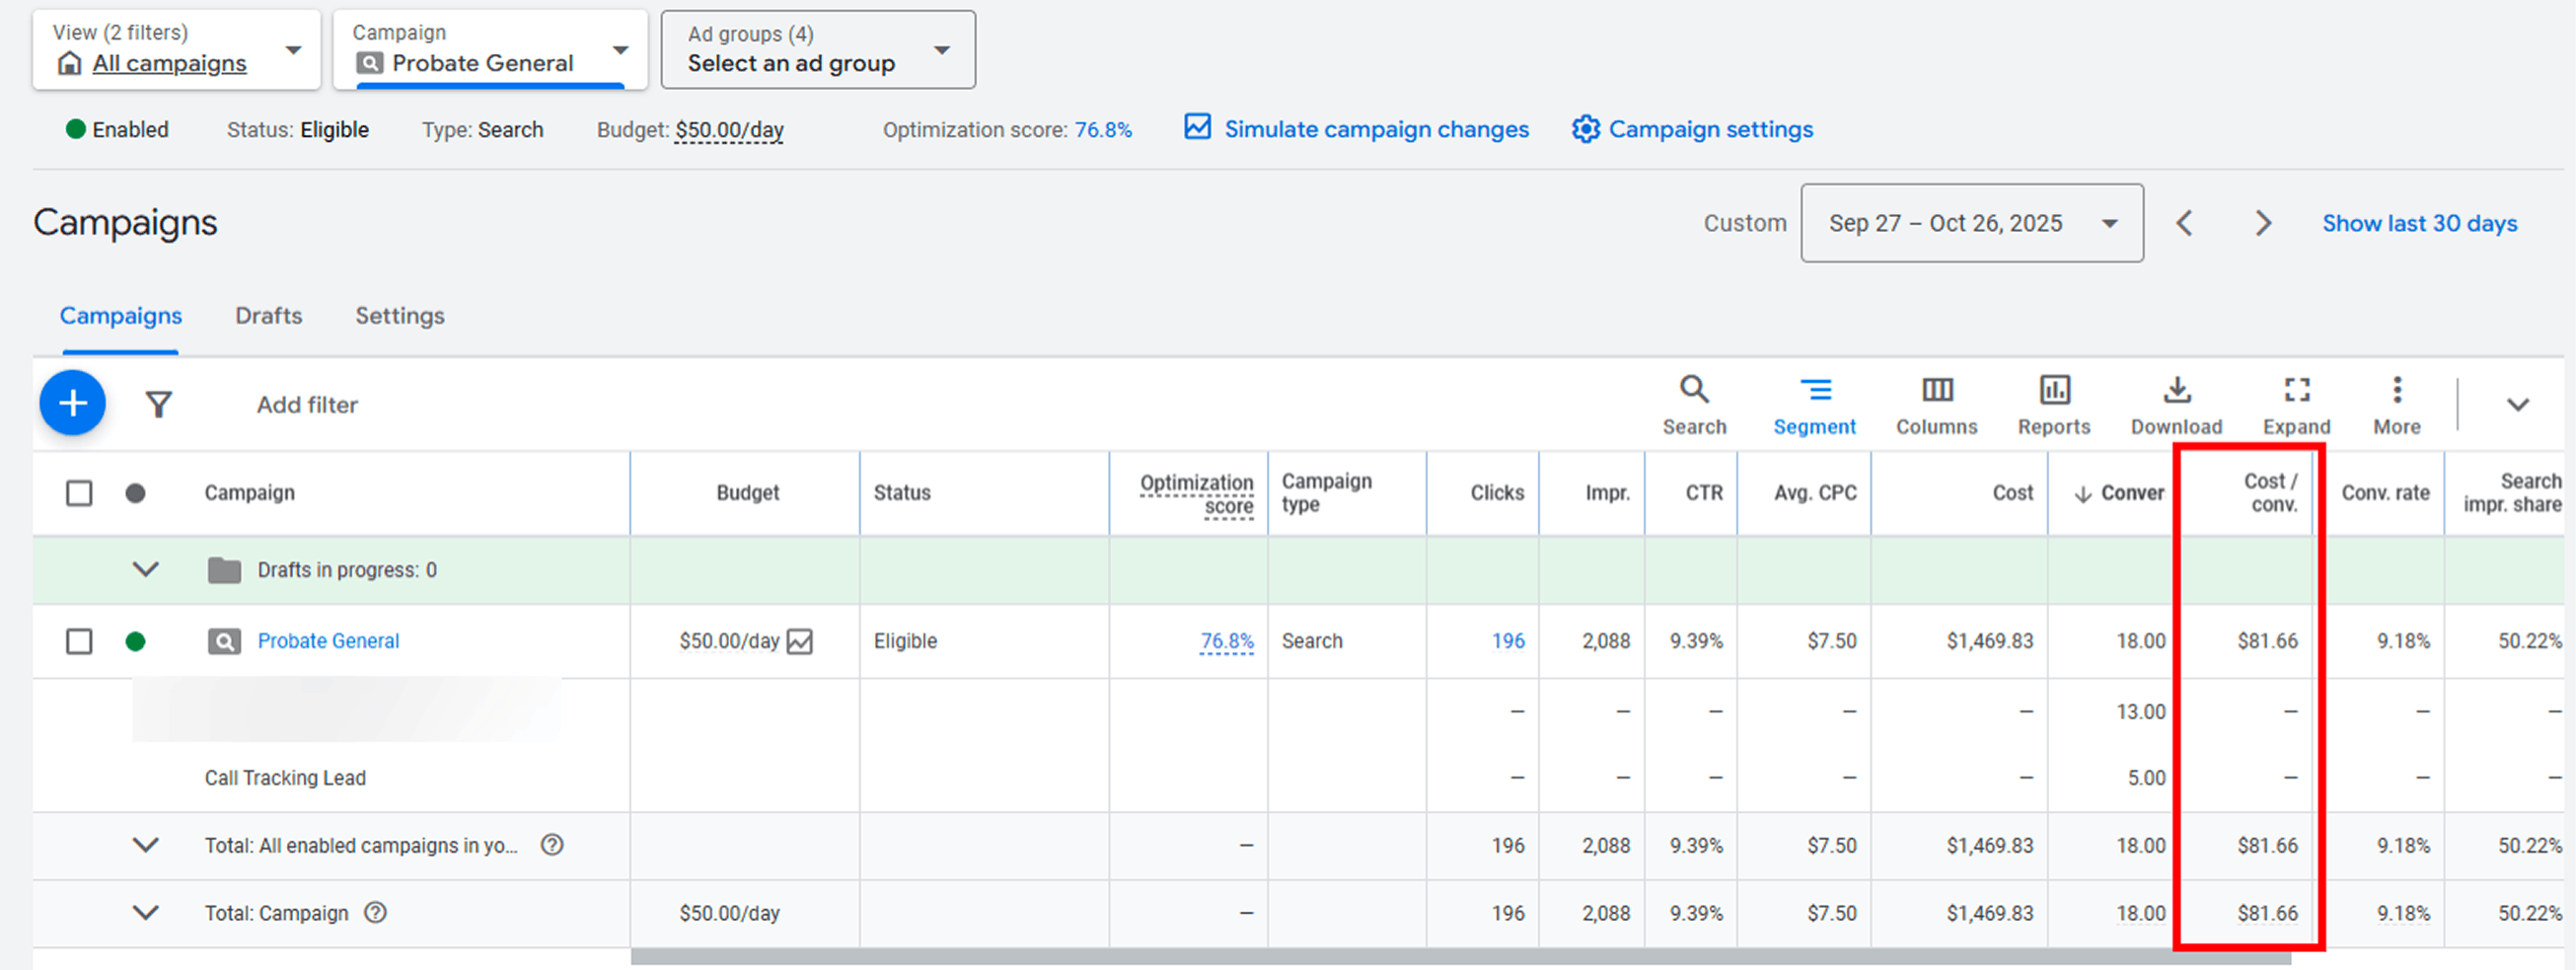Click help icon next to Total: All enabled campaigns
This screenshot has width=2576, height=970.
(x=552, y=845)
